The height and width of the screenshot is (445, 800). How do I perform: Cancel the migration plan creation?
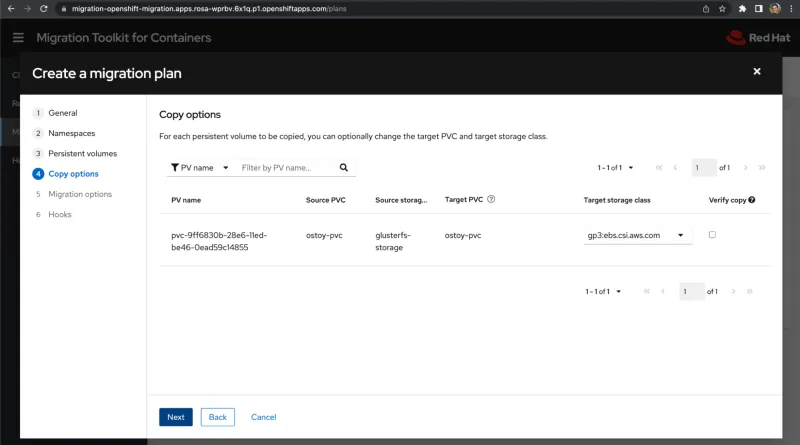coord(263,417)
